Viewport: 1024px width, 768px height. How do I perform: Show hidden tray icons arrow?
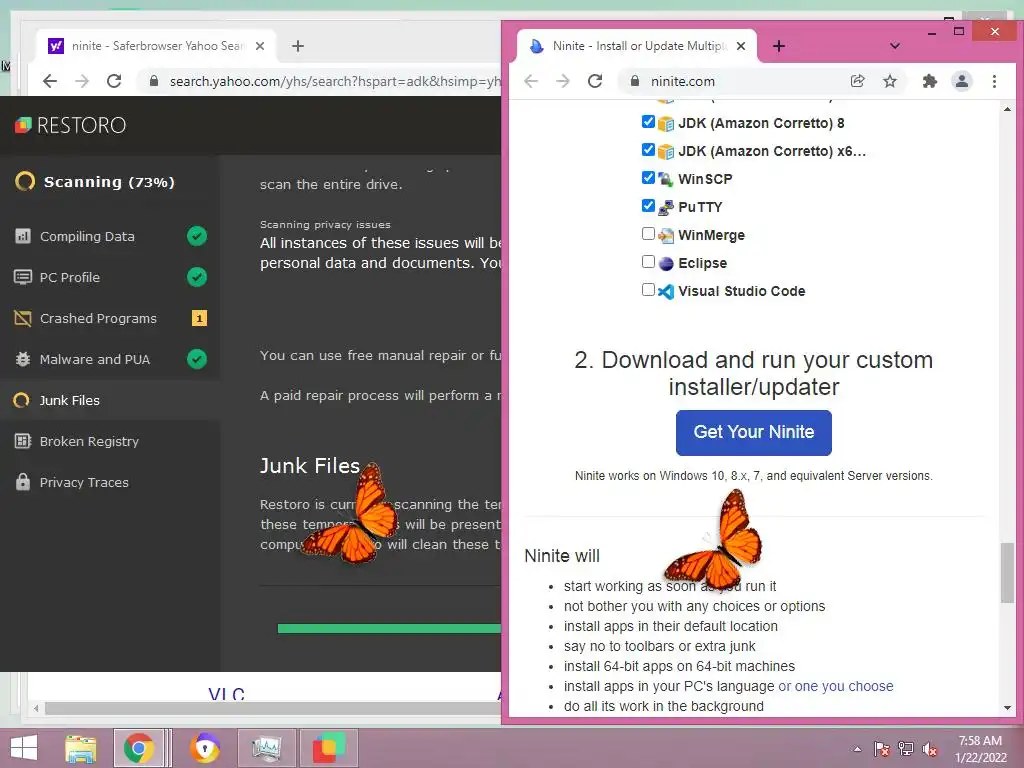857,749
